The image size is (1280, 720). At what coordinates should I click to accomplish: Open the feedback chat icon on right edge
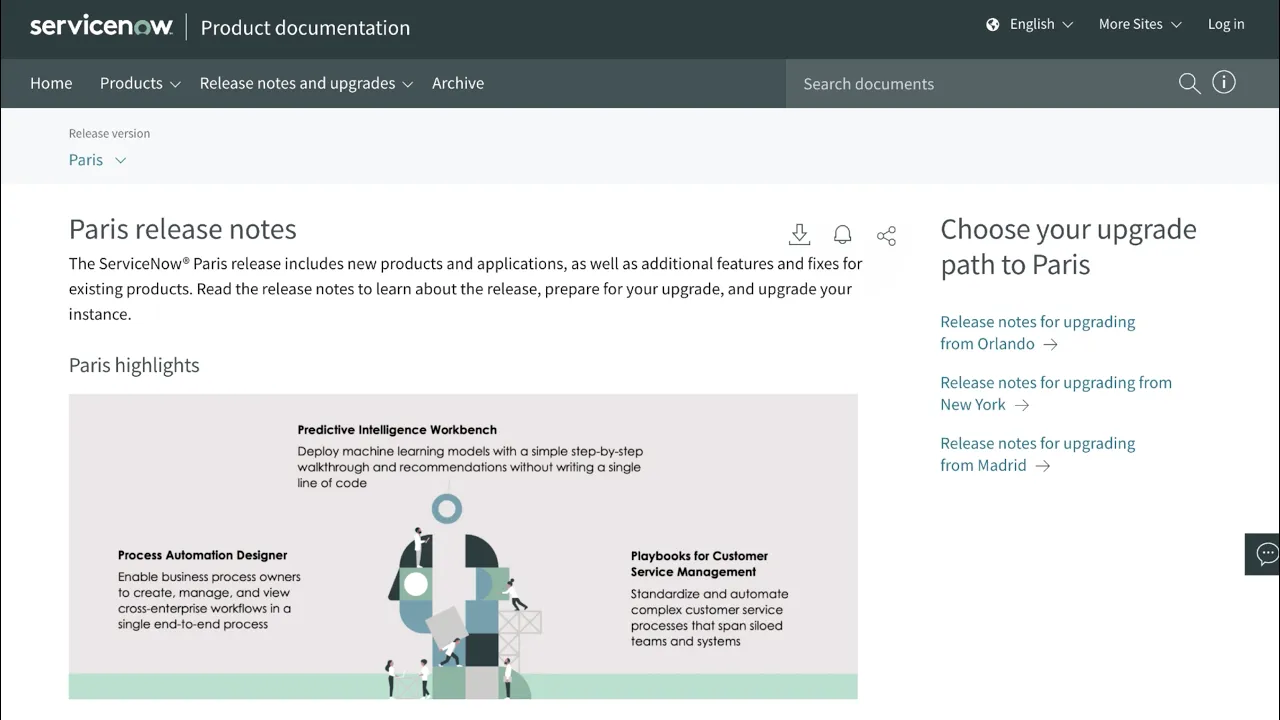[x=1264, y=553]
